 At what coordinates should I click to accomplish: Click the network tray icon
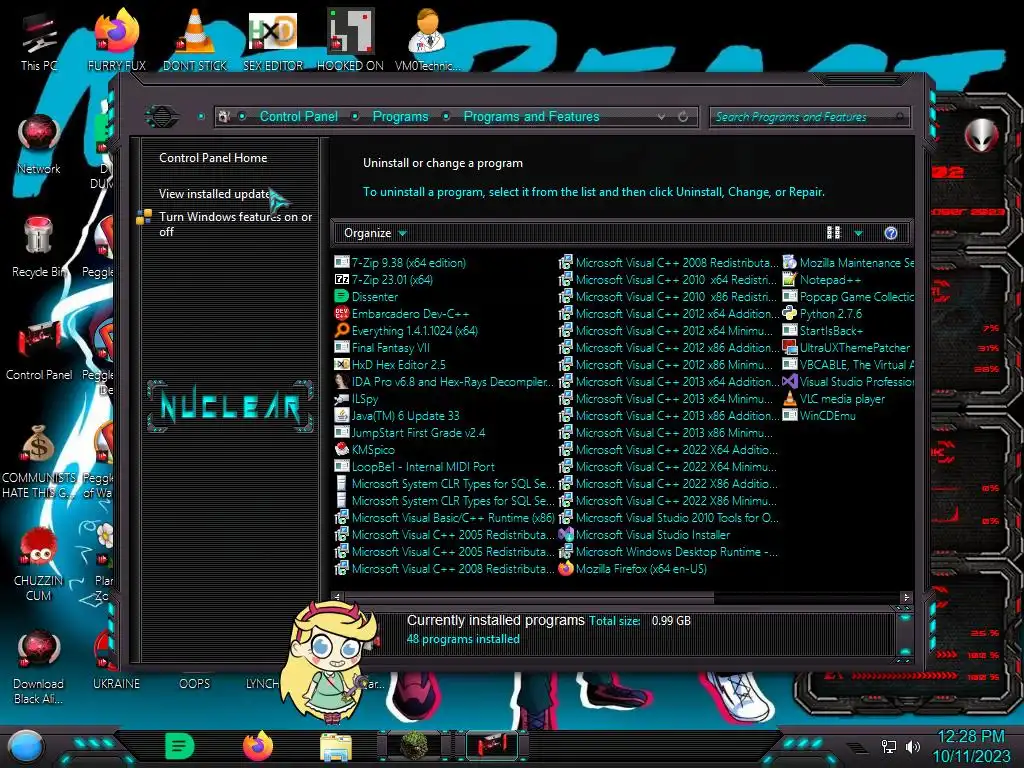click(889, 746)
